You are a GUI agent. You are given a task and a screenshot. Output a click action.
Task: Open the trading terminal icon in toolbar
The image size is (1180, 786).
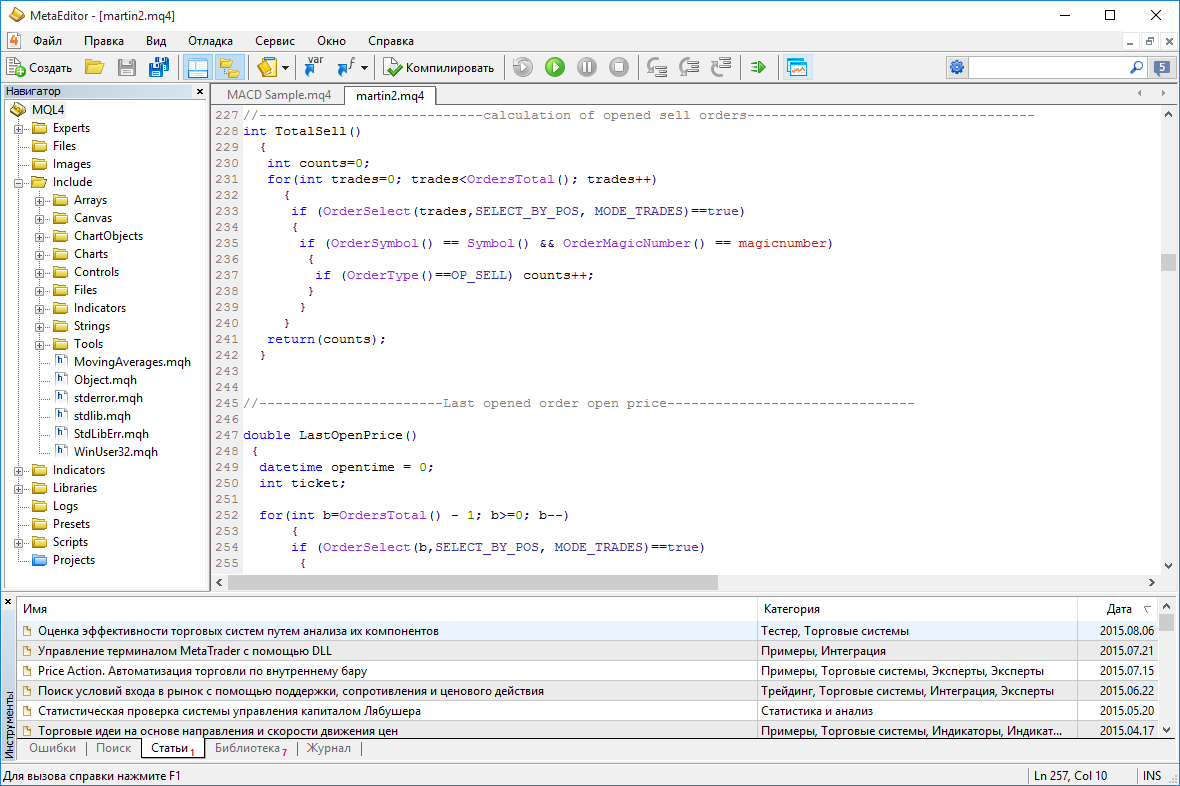point(797,67)
